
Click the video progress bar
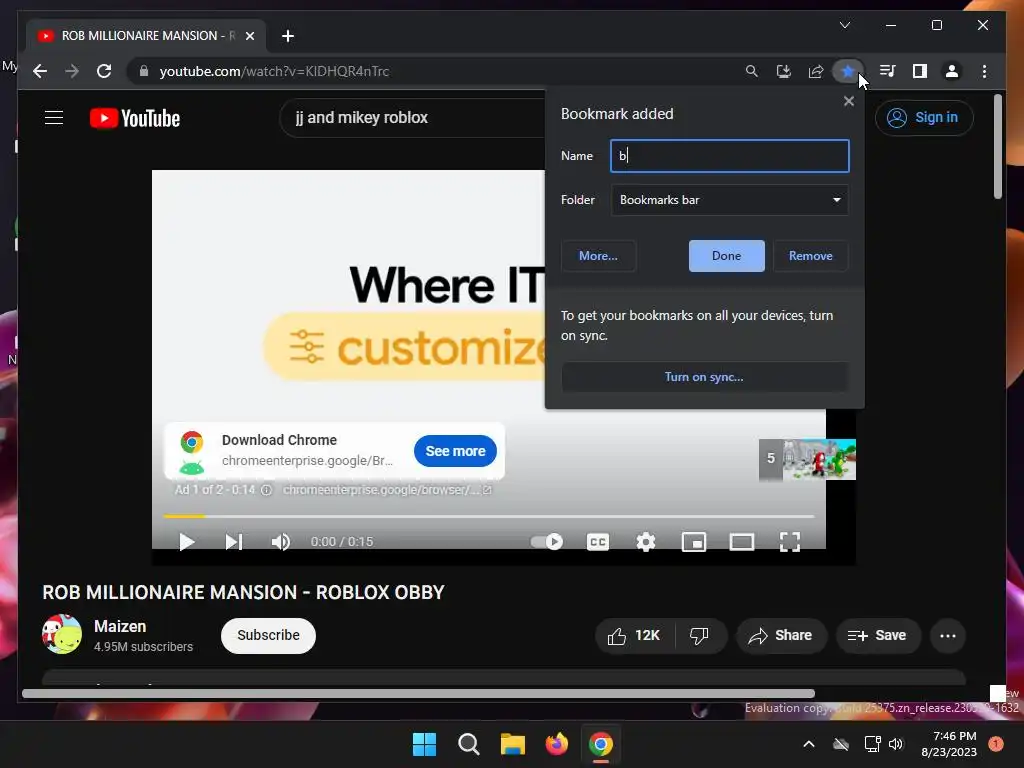[x=488, y=516]
